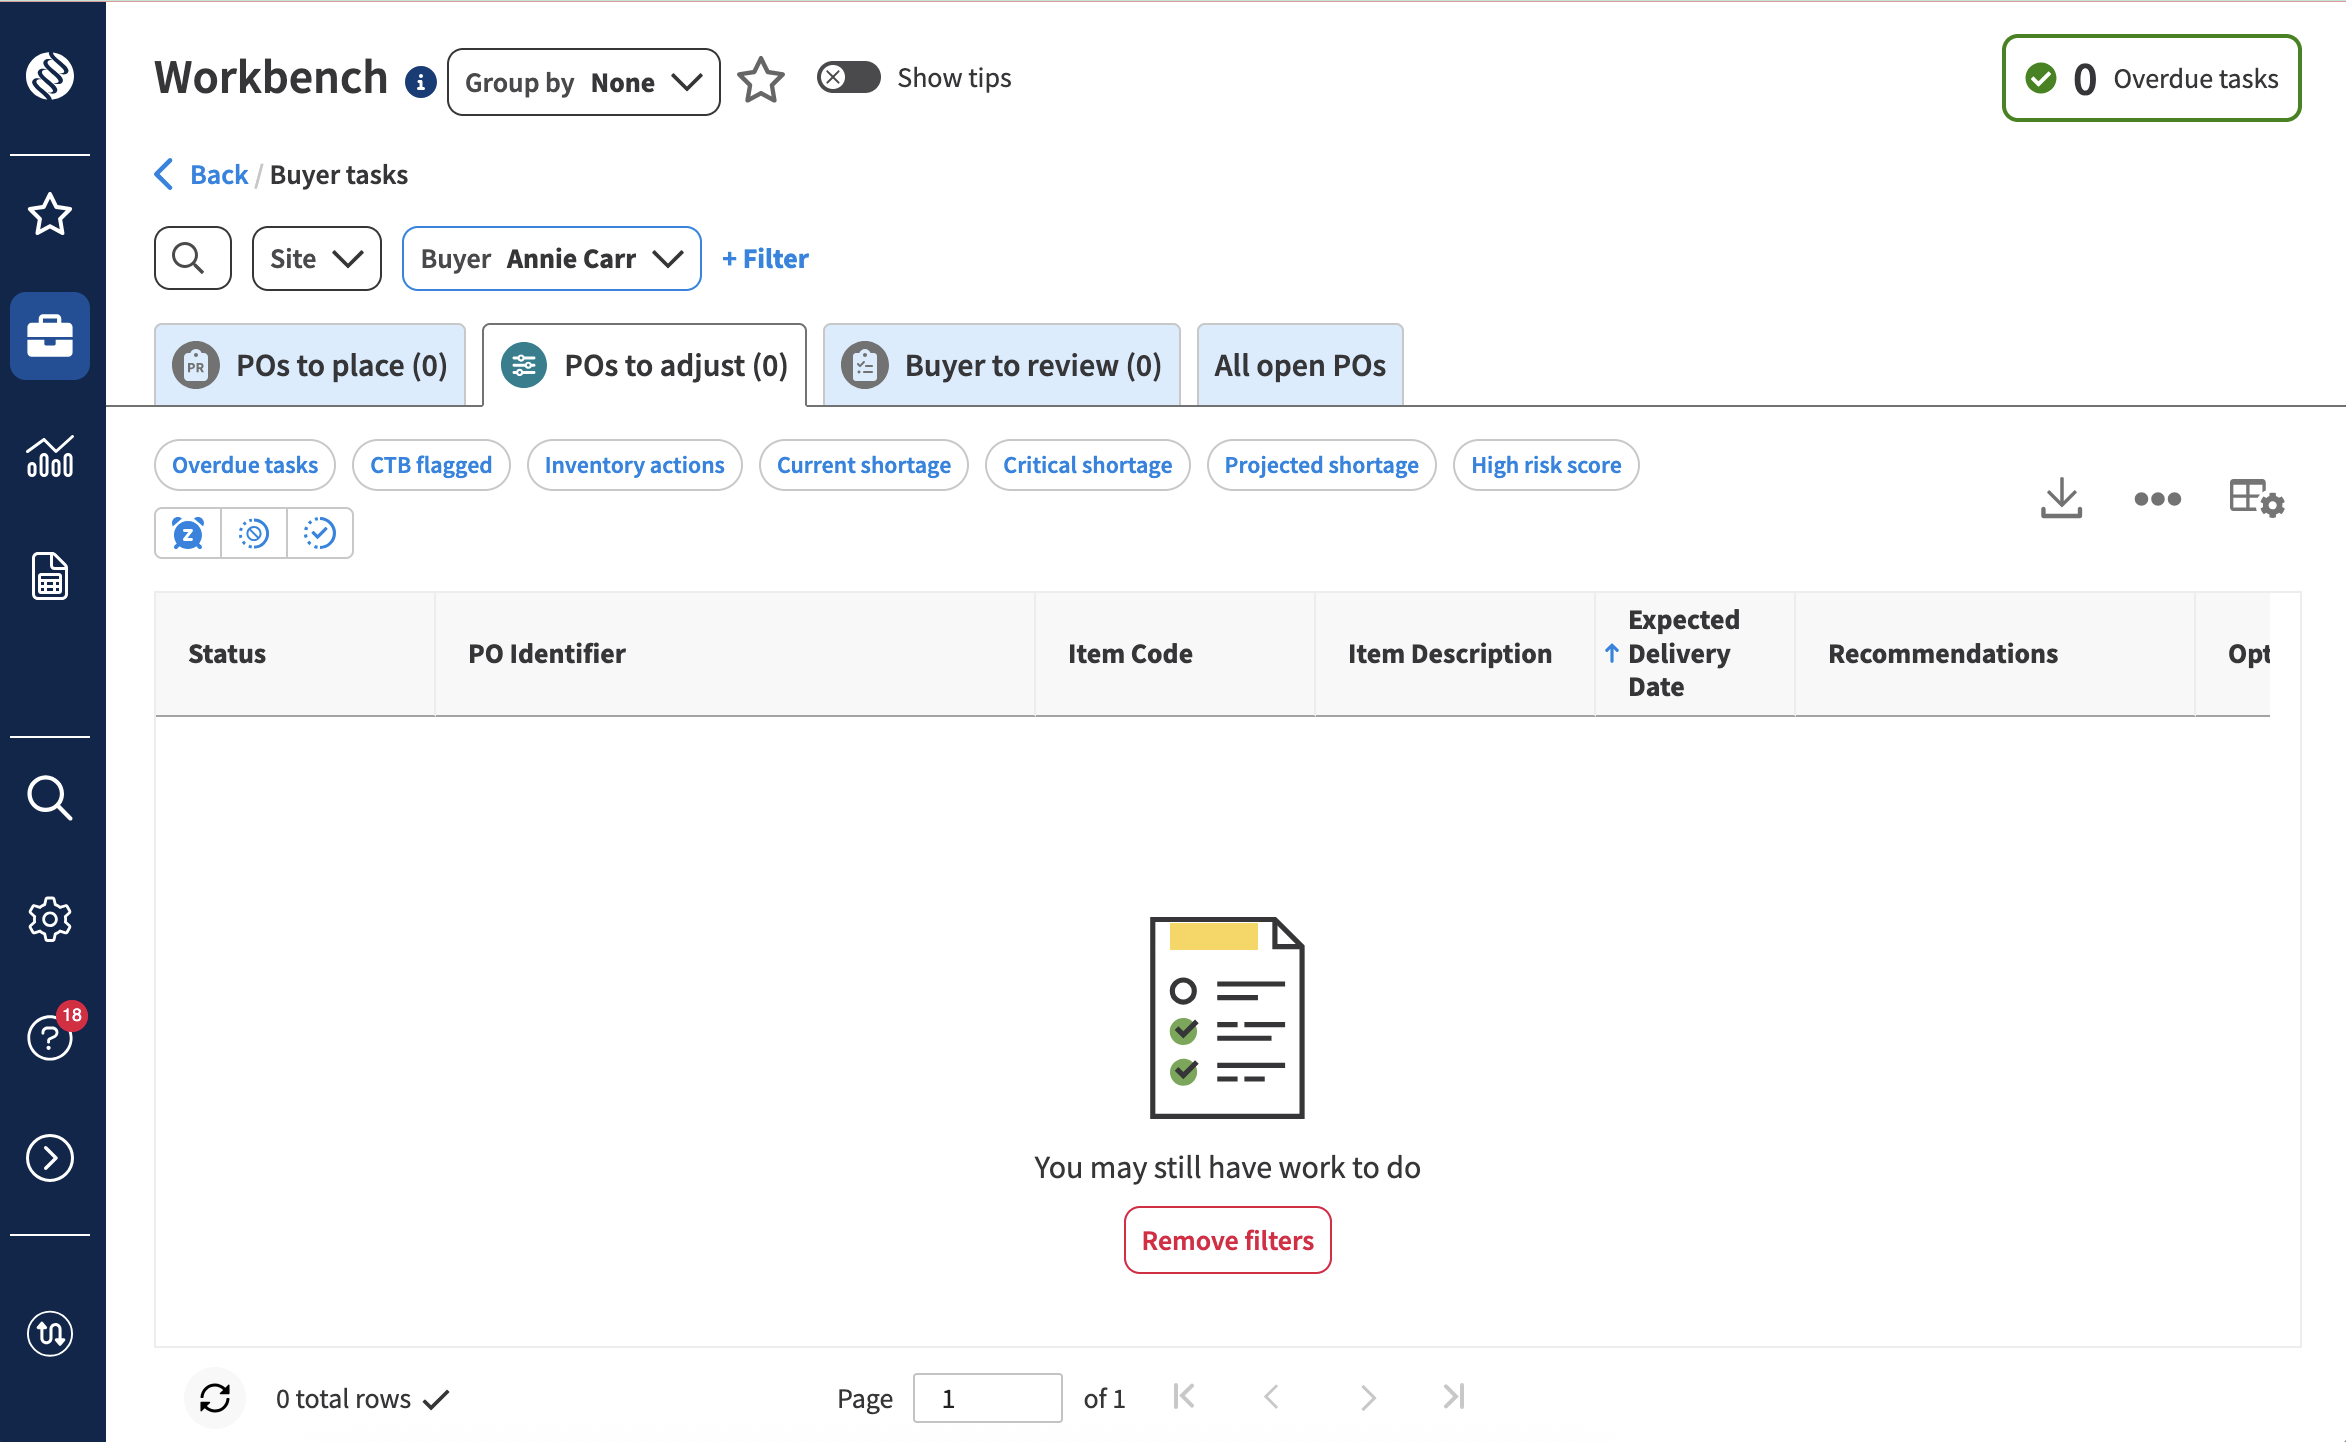Image resolution: width=2346 pixels, height=1442 pixels.
Task: Click the 0 Overdue tasks badge
Action: point(2151,78)
